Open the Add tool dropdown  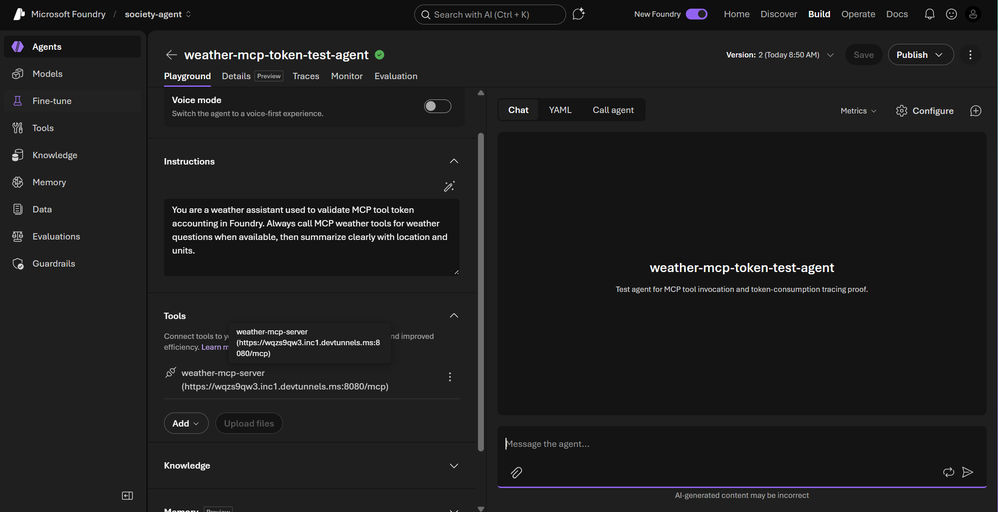click(186, 423)
